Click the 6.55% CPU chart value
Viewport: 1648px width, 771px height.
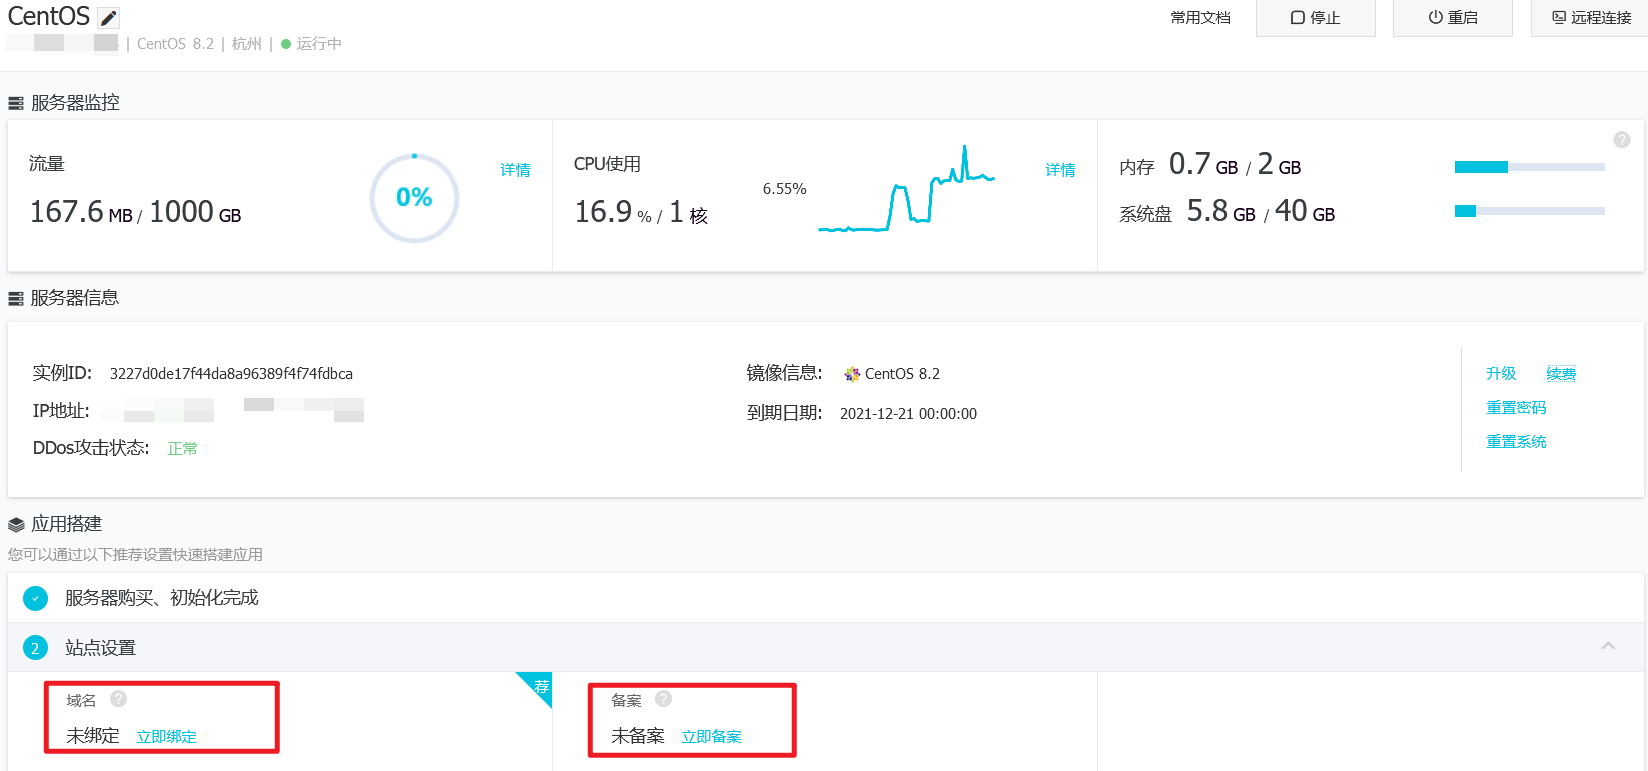784,189
